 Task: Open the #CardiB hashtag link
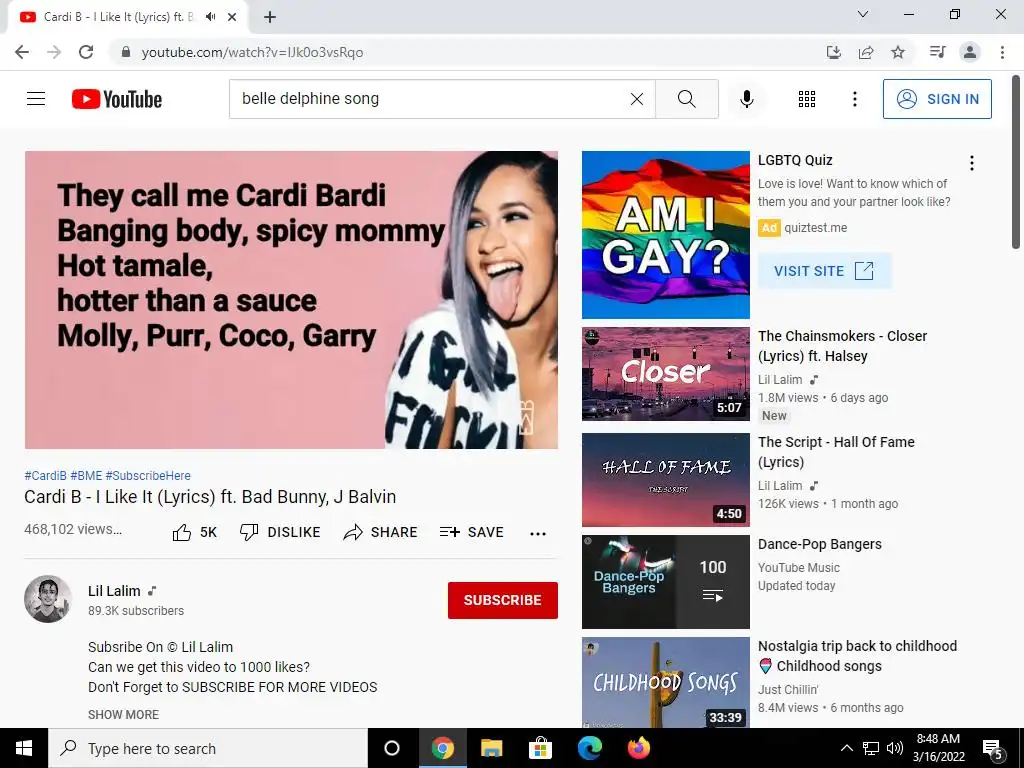(45, 475)
